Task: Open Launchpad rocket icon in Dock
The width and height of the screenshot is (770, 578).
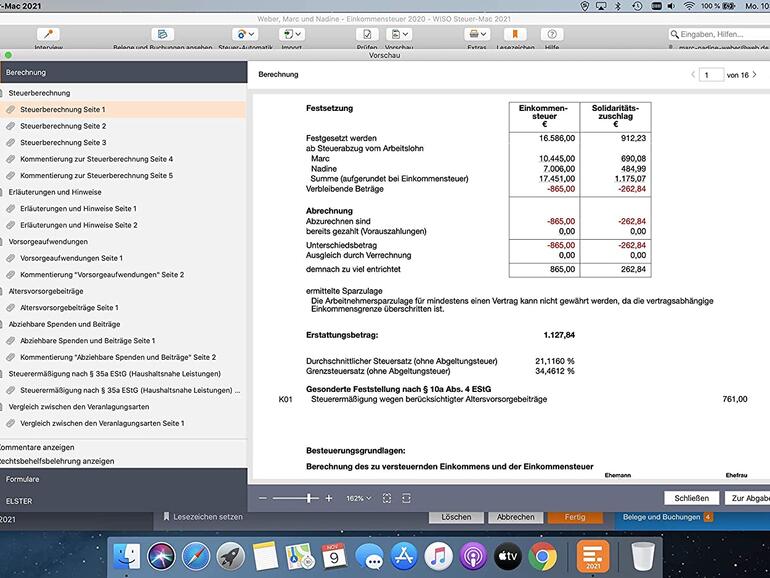Action: tap(230, 556)
